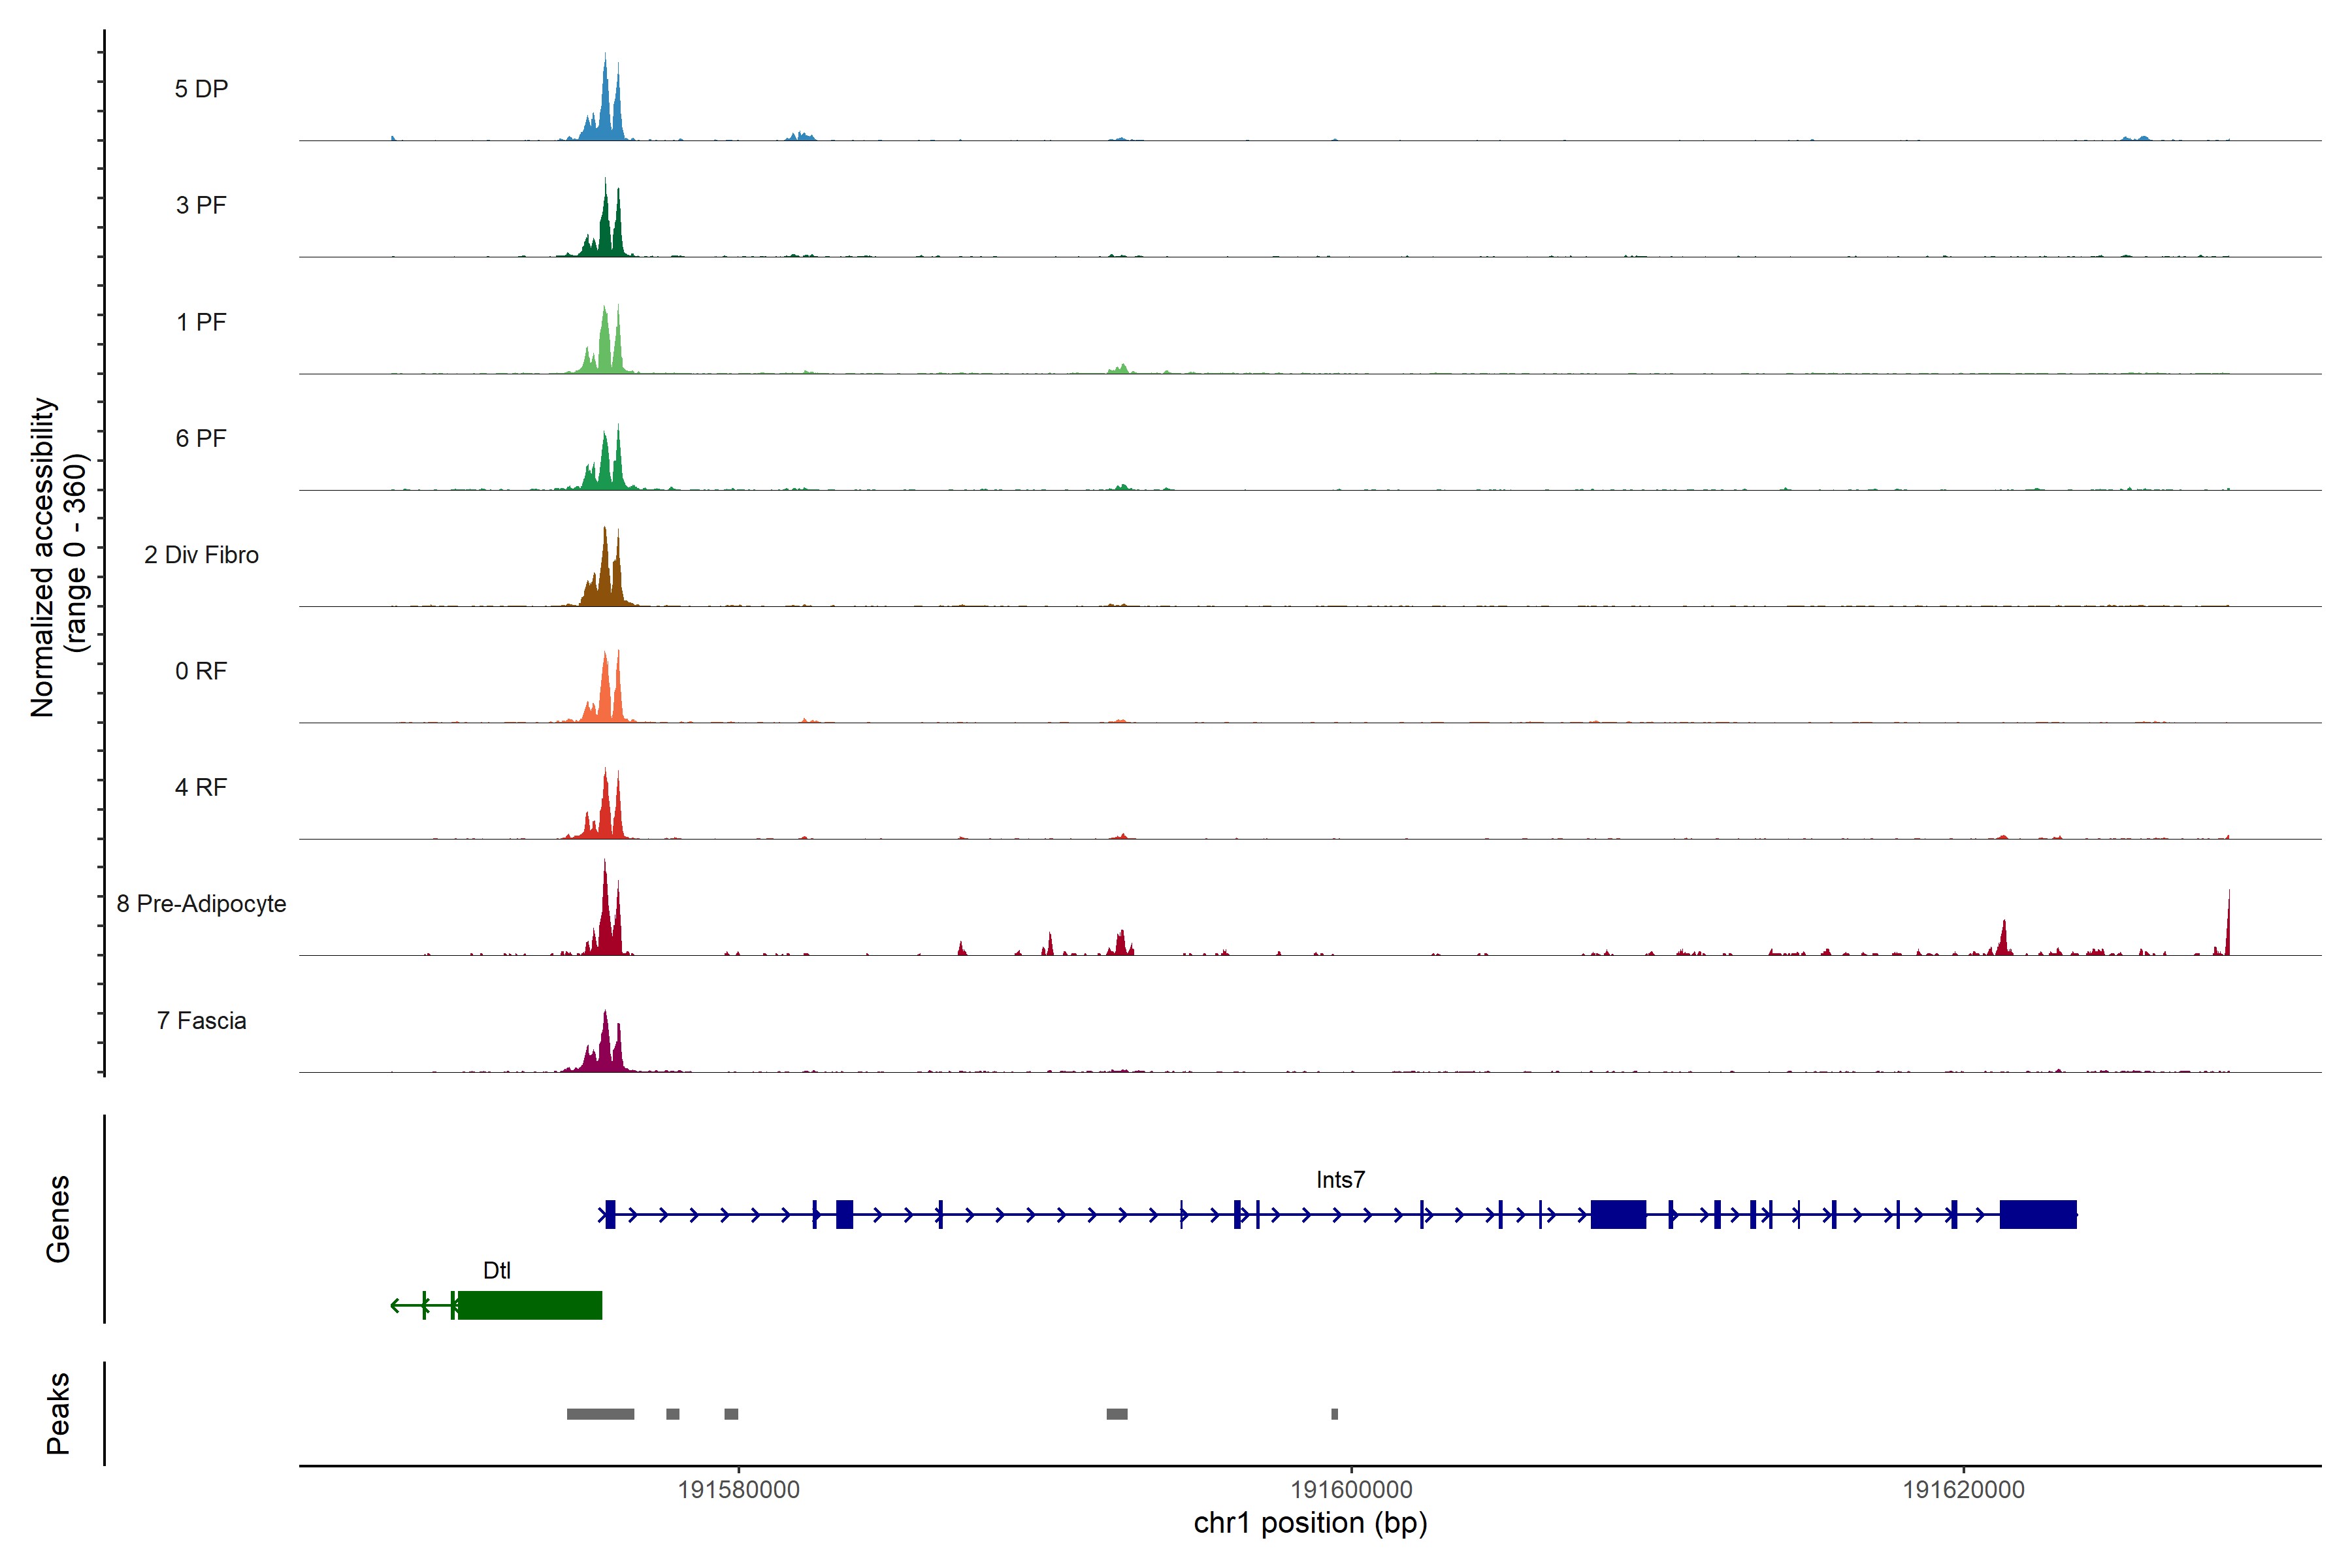Click the 191580000 x-axis tick label
Viewport: 2352px width, 1568px height.
tap(738, 1490)
